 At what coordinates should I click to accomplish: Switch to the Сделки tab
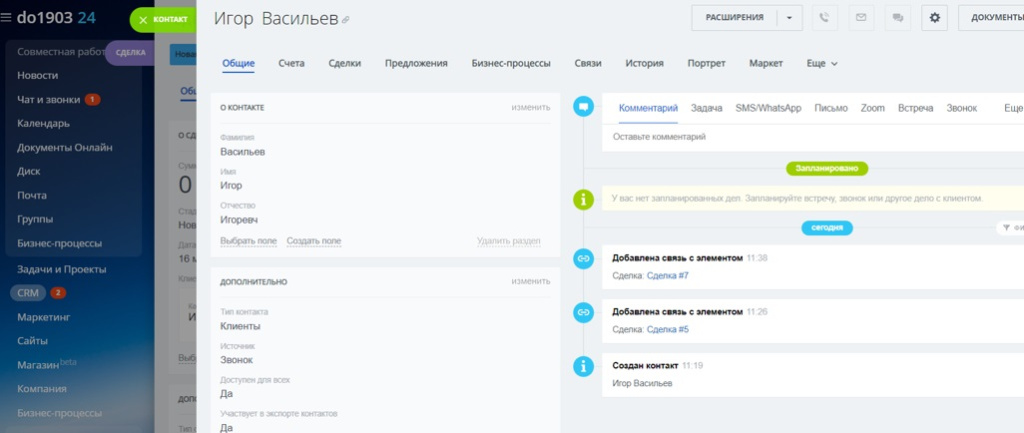(x=344, y=63)
